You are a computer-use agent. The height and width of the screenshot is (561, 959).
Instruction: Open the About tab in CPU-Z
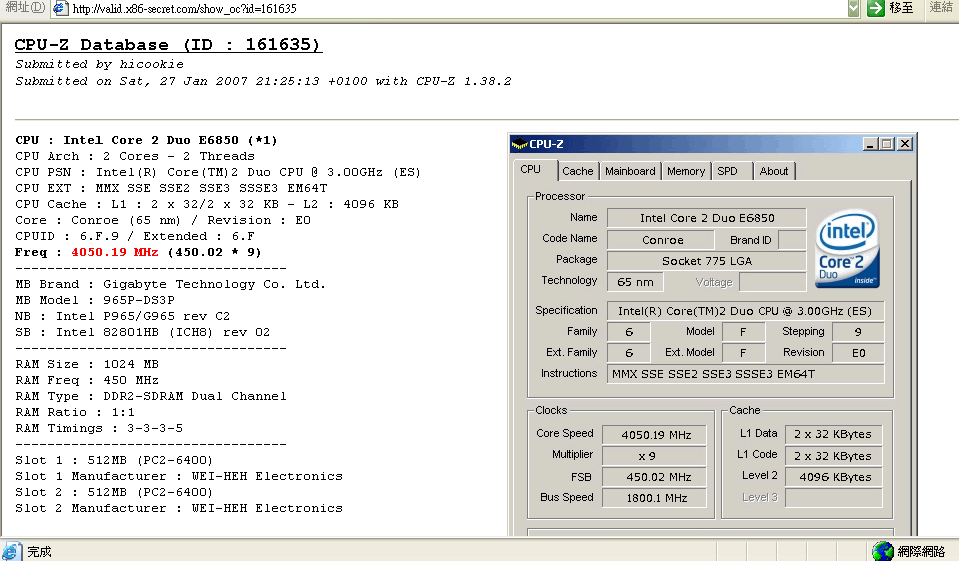click(x=774, y=171)
